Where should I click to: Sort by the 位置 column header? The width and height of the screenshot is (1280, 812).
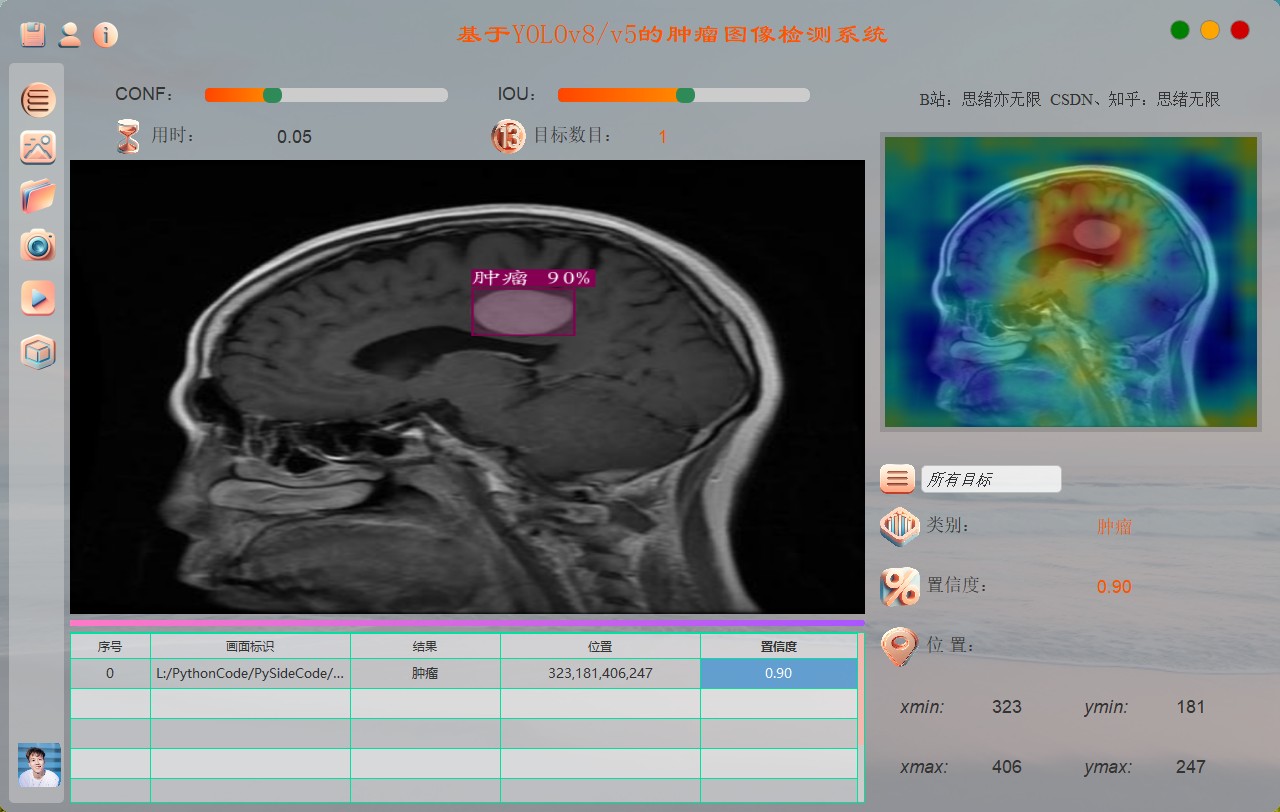coord(600,647)
